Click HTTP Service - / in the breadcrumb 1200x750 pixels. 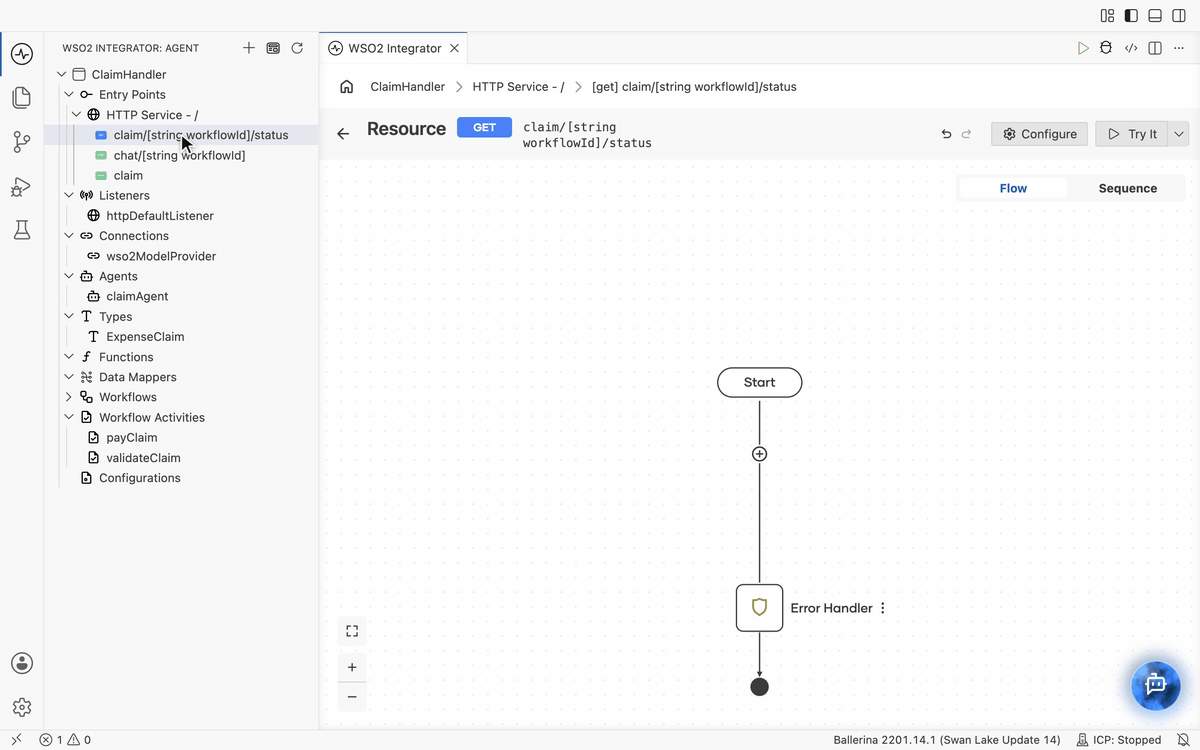click(518, 87)
